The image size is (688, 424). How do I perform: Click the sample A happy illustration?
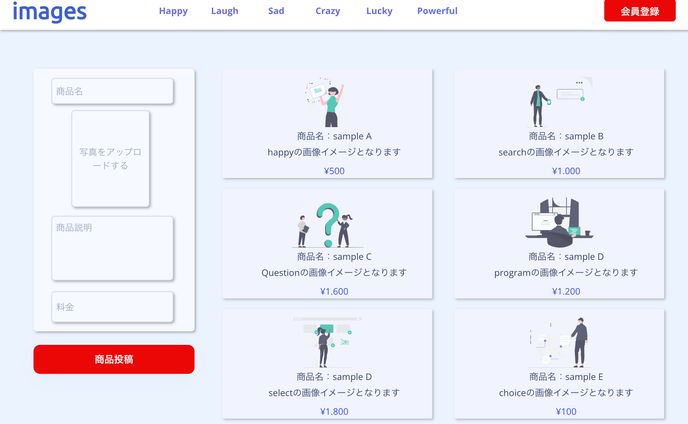pyautogui.click(x=327, y=101)
